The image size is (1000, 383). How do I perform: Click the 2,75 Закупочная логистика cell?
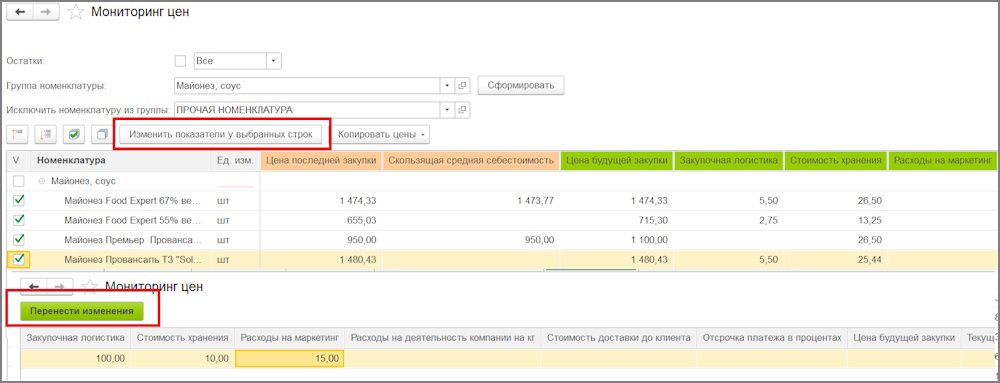point(729,220)
